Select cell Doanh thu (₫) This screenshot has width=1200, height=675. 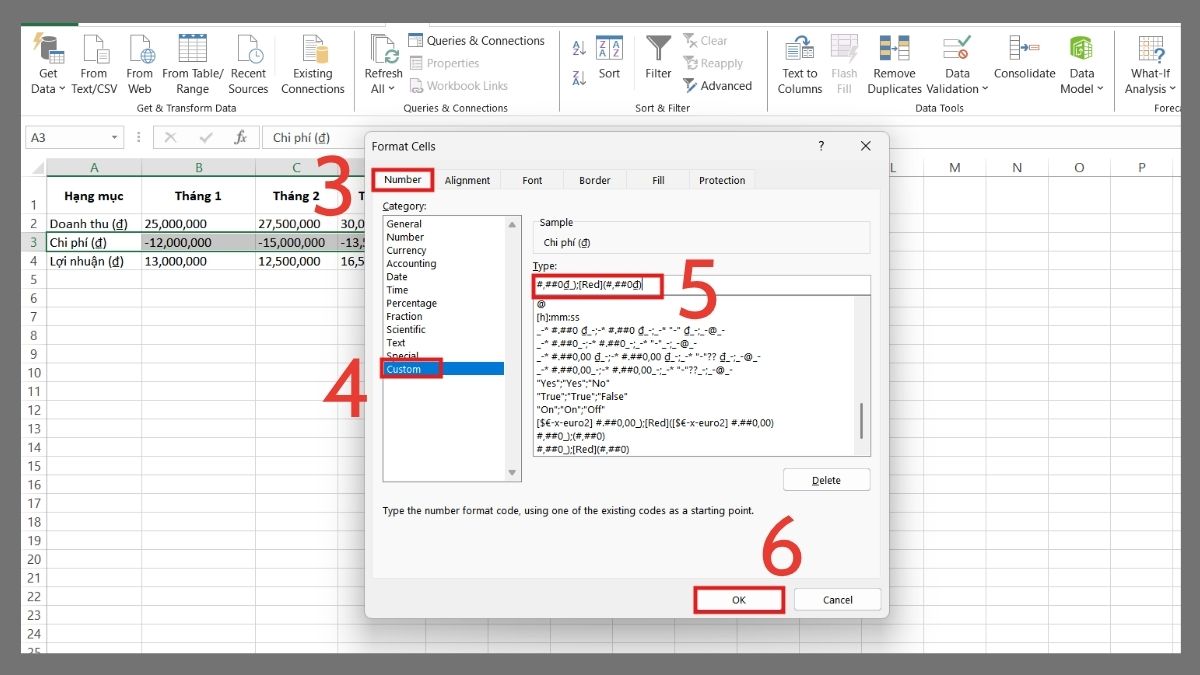pyautogui.click(x=94, y=224)
